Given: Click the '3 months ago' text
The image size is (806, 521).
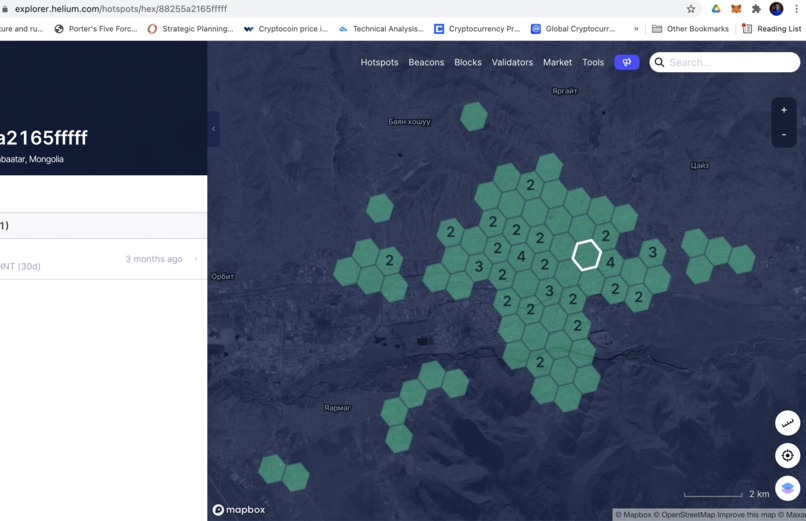Looking at the screenshot, I should coord(154,259).
